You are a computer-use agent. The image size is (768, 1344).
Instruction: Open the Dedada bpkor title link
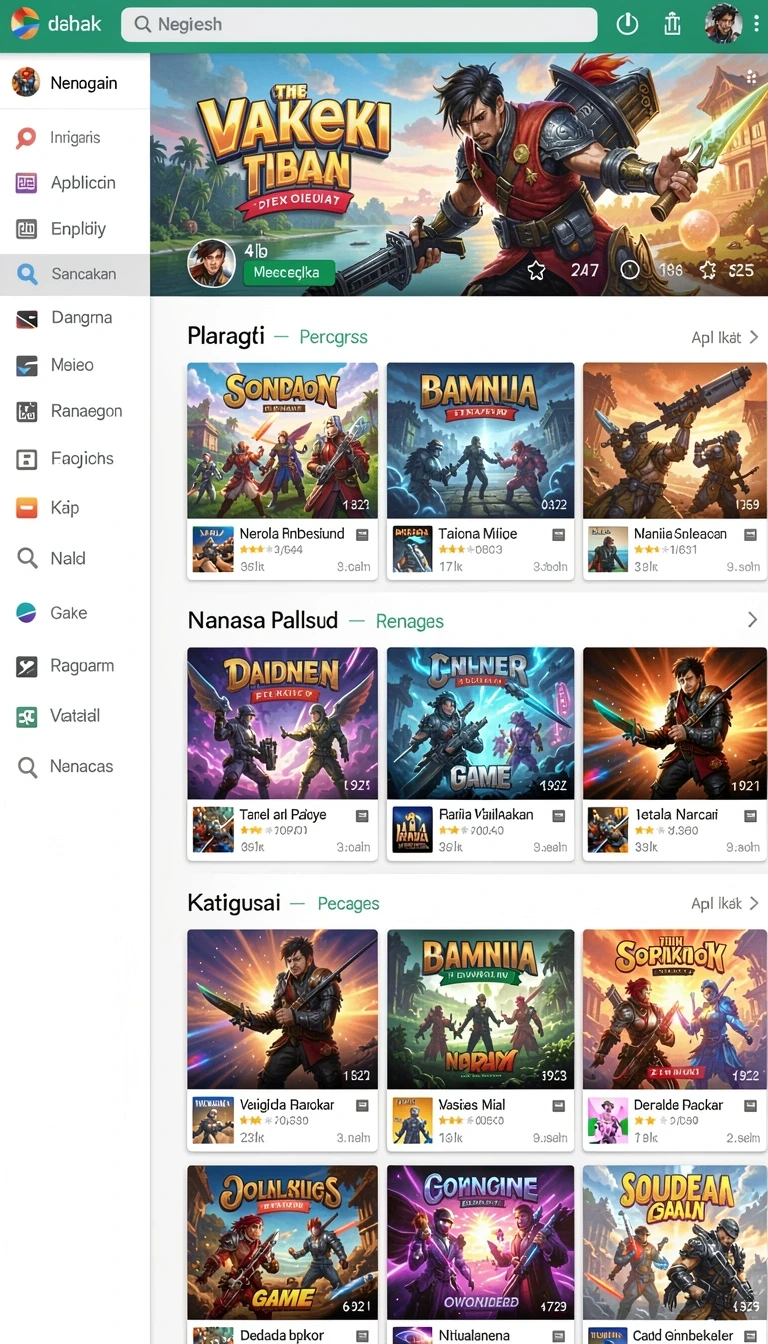tap(281, 1335)
